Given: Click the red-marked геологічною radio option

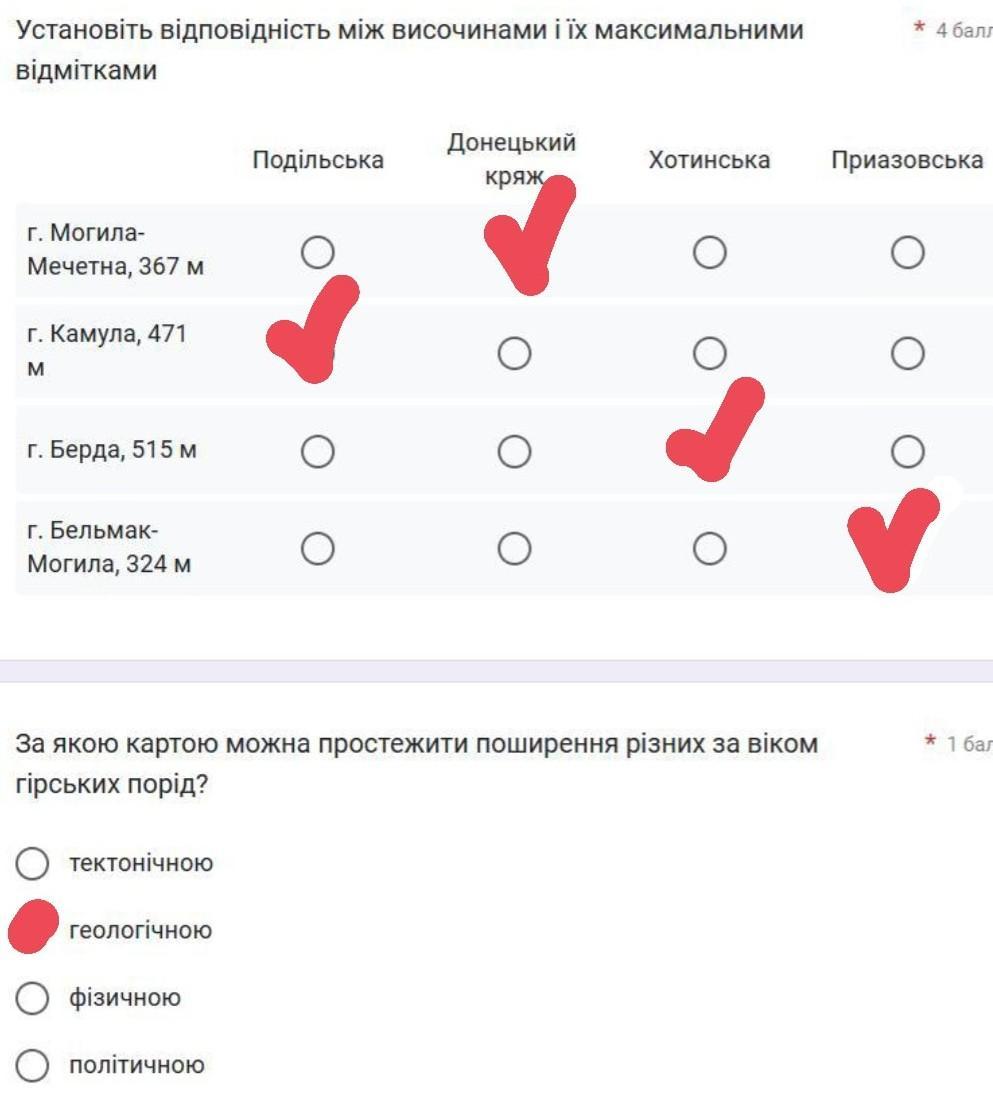Looking at the screenshot, I should pos(33,929).
